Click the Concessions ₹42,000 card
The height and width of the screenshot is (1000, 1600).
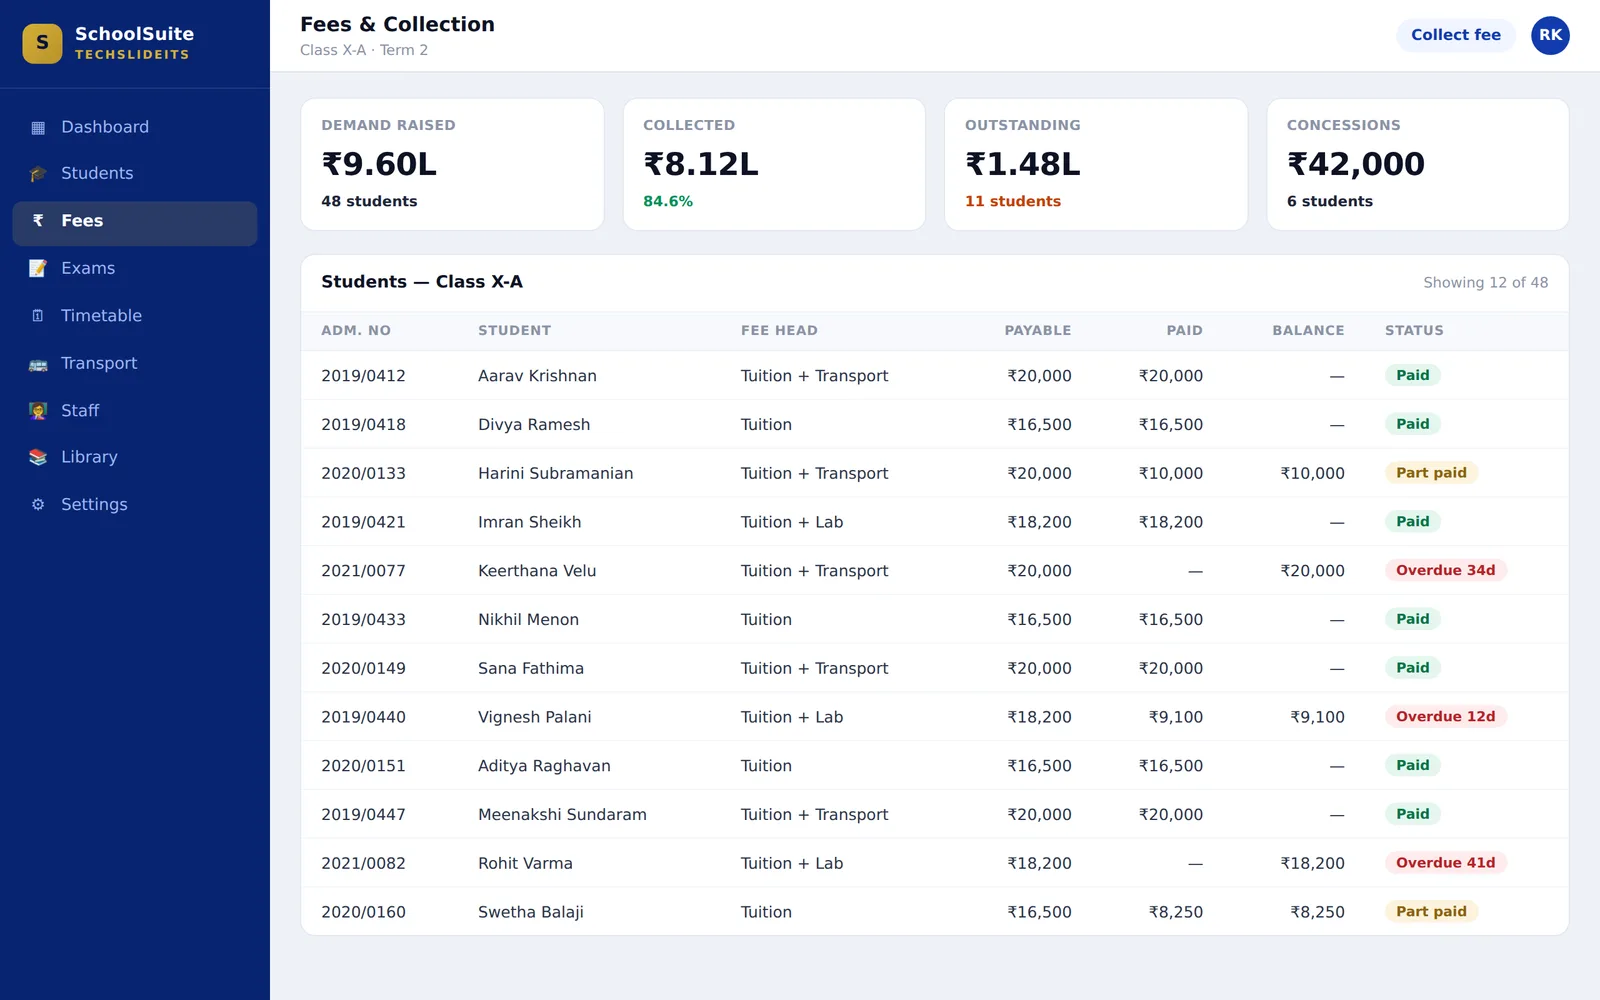pos(1418,164)
